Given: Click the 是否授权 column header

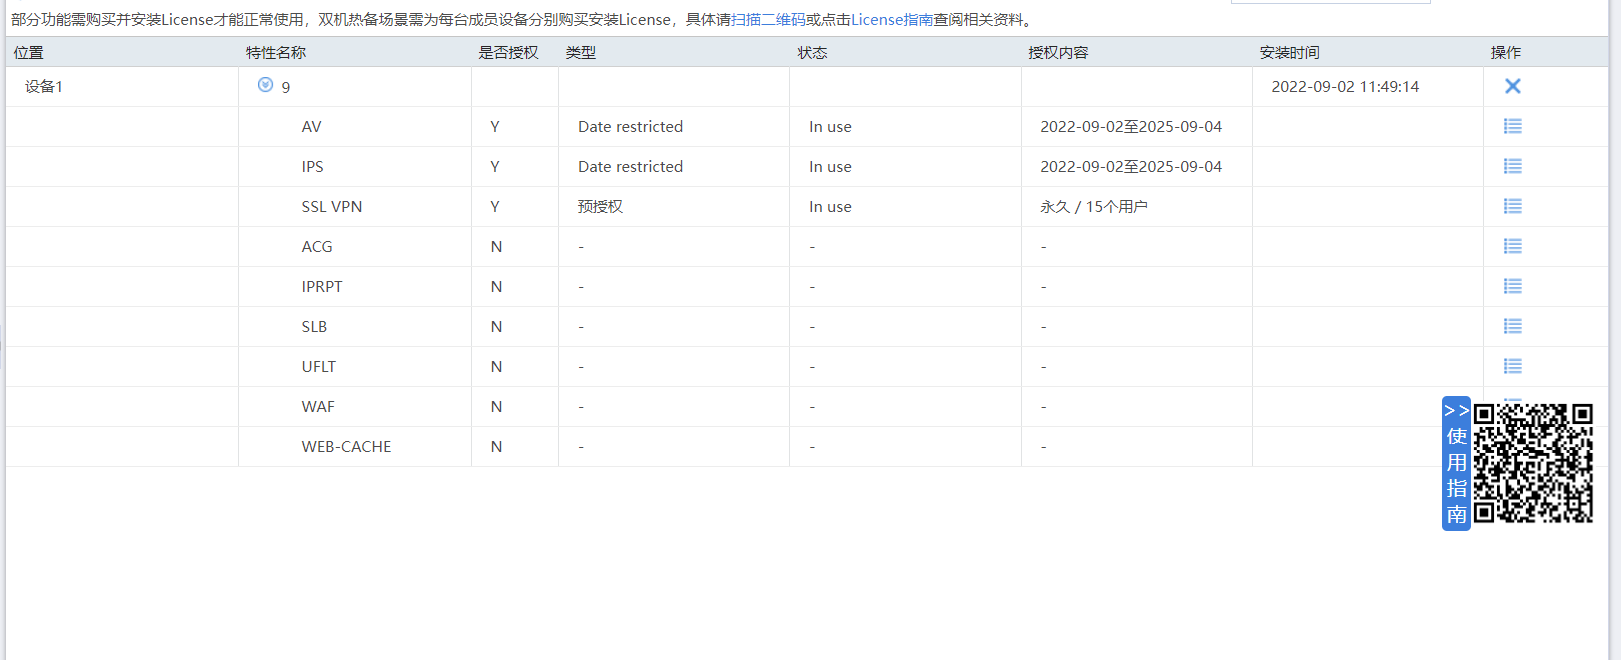Looking at the screenshot, I should pos(508,52).
